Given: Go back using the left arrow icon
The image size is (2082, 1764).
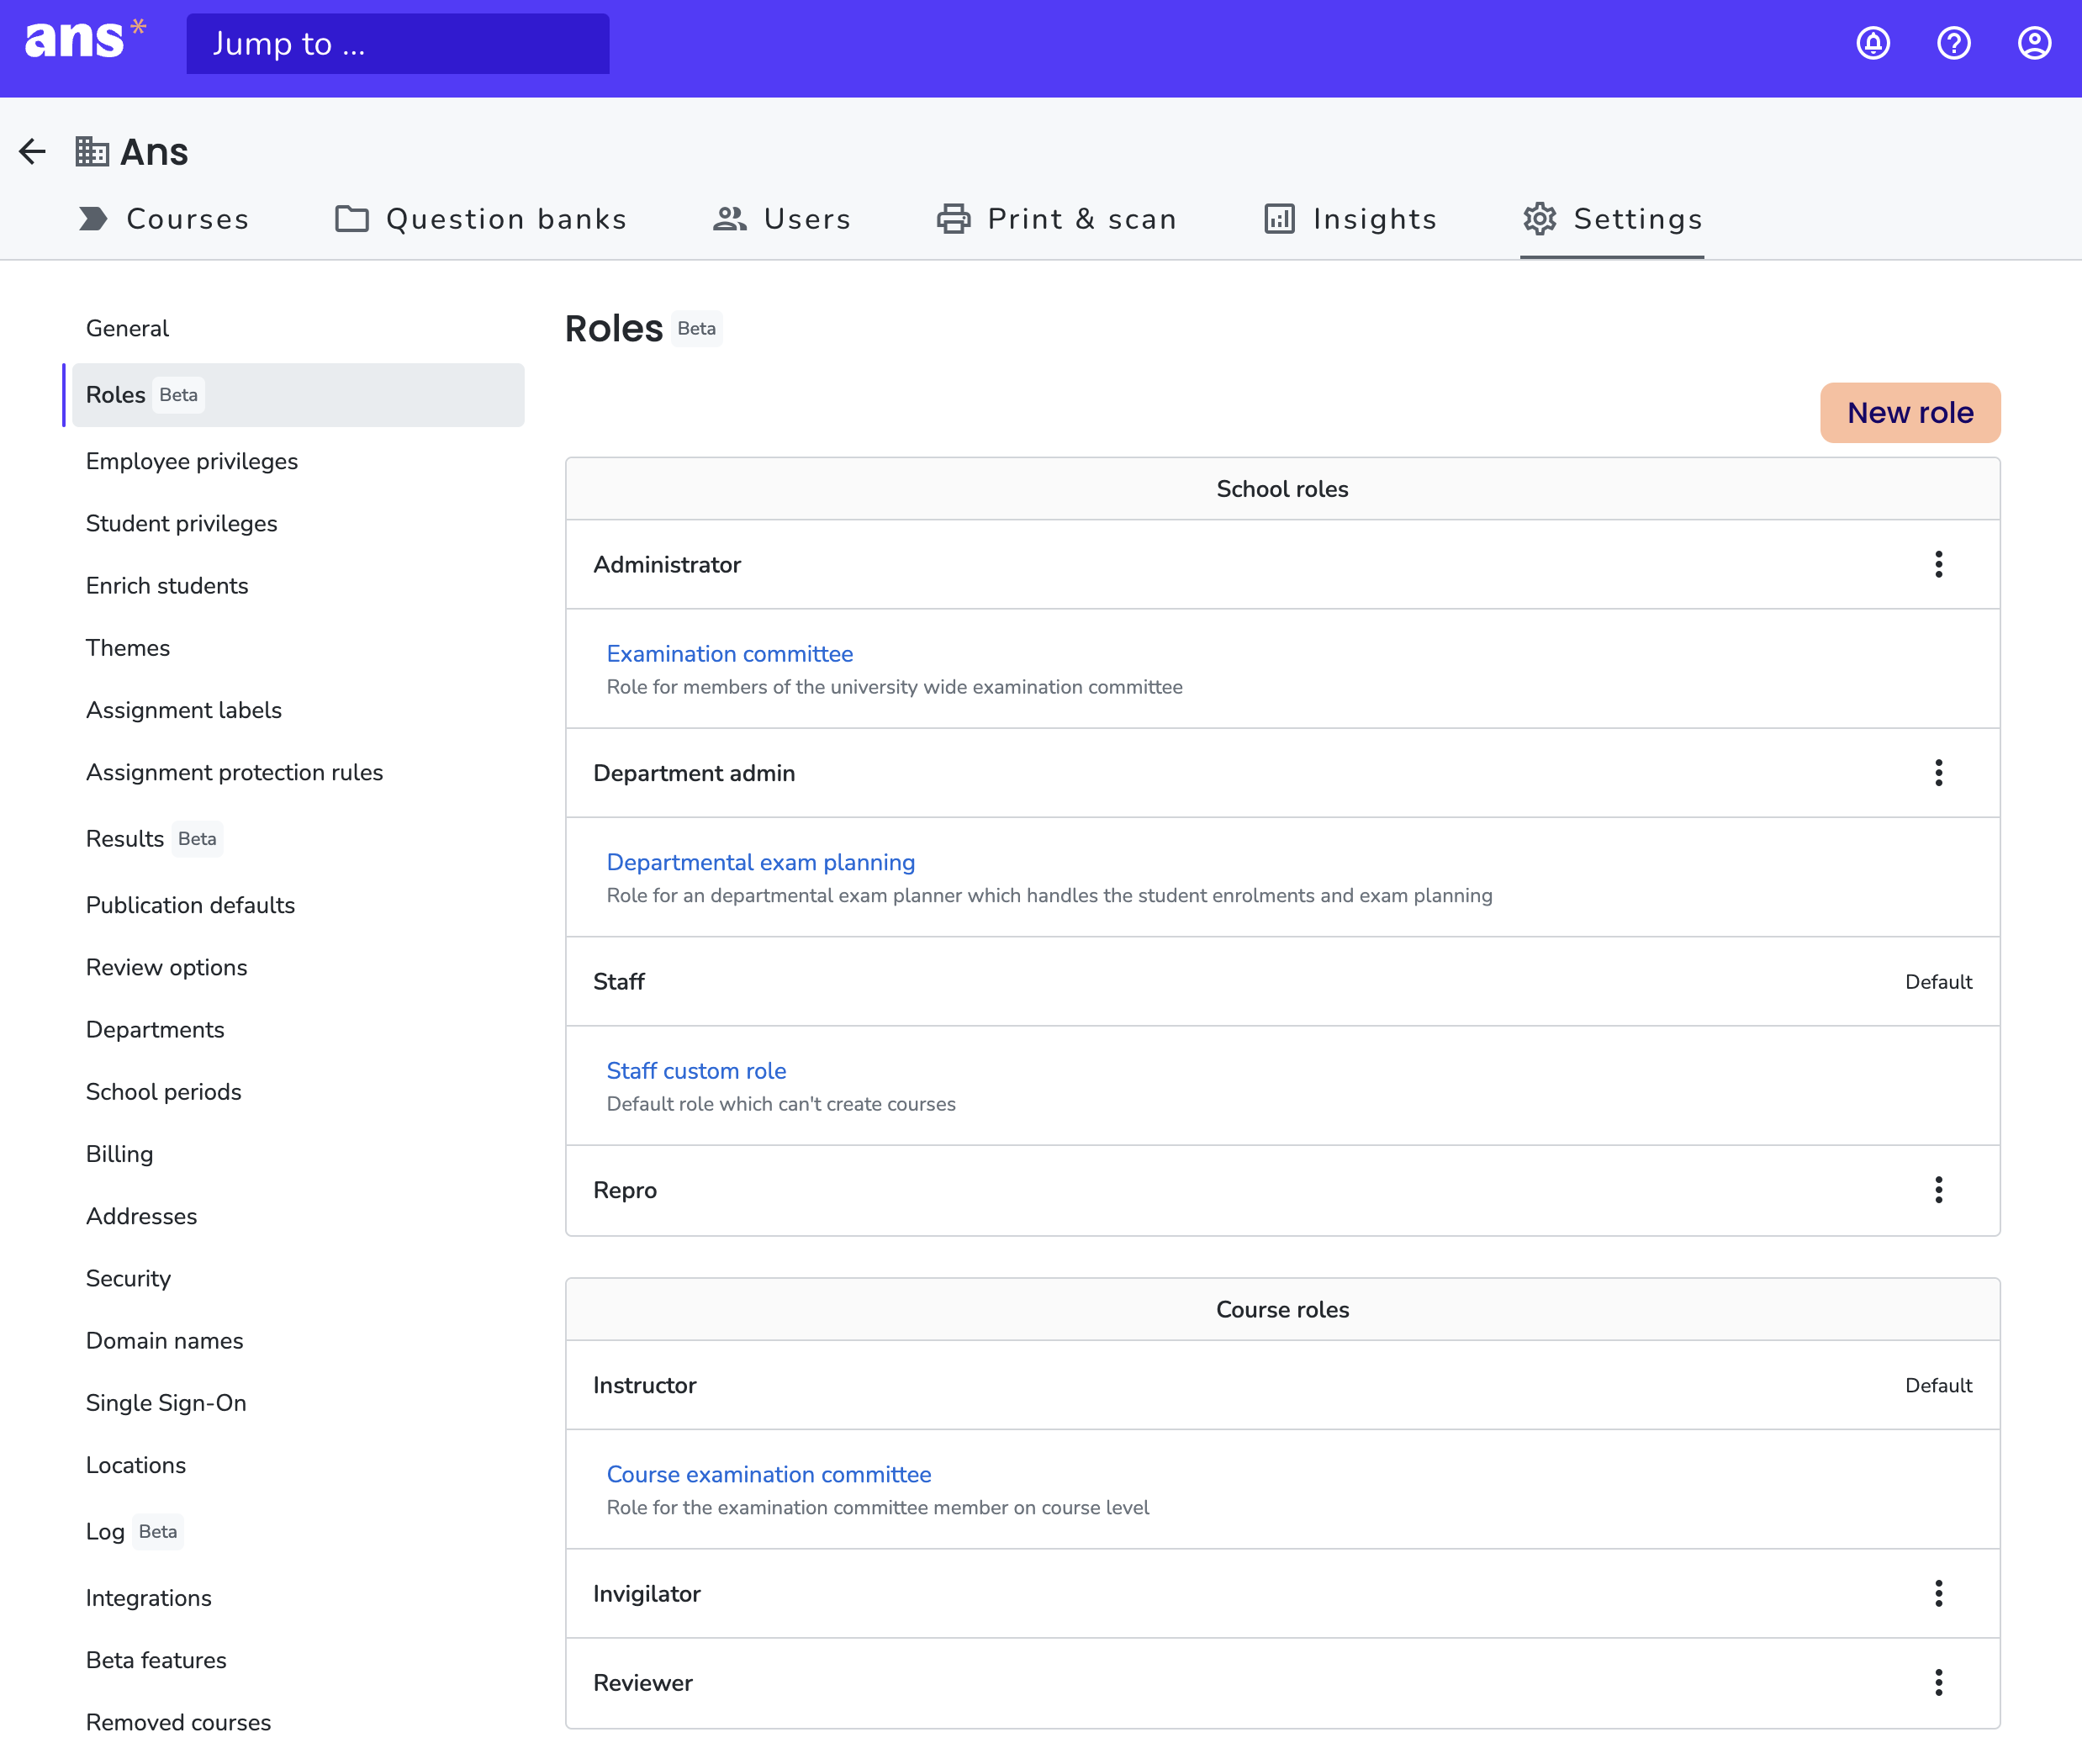Looking at the screenshot, I should (33, 152).
